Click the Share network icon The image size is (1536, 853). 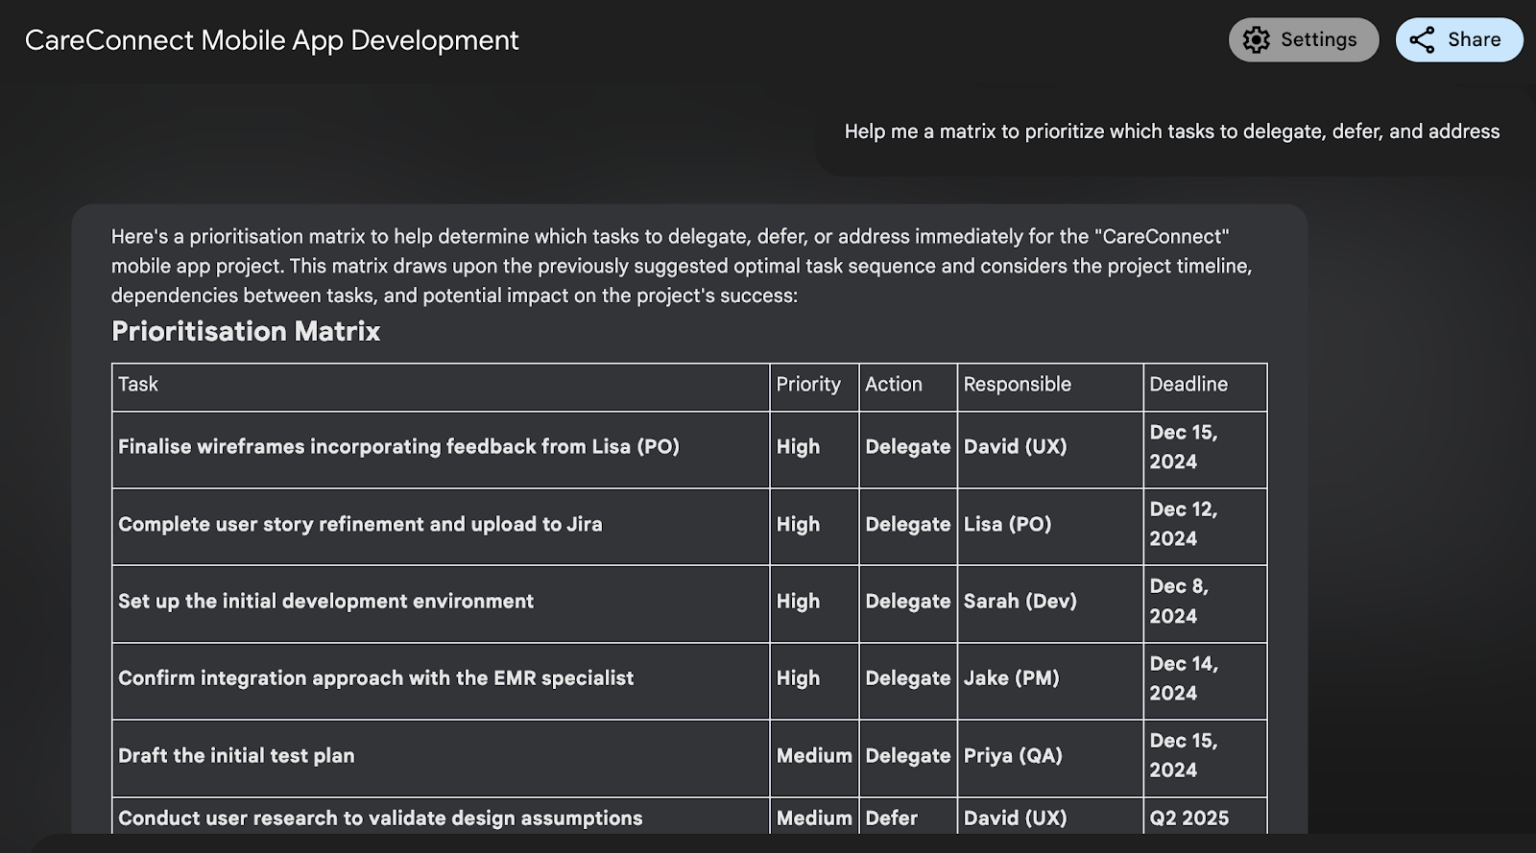[1422, 40]
